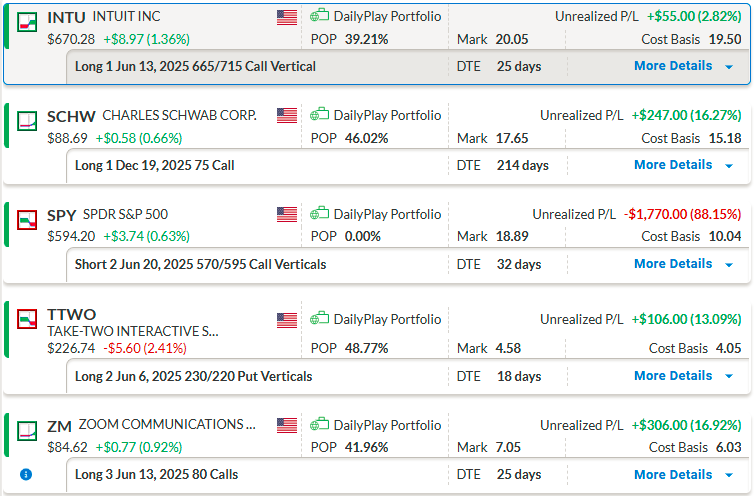Select 'Long 3 Jun 13, 2025 80 Calls'
755x496 pixels.
coord(156,474)
